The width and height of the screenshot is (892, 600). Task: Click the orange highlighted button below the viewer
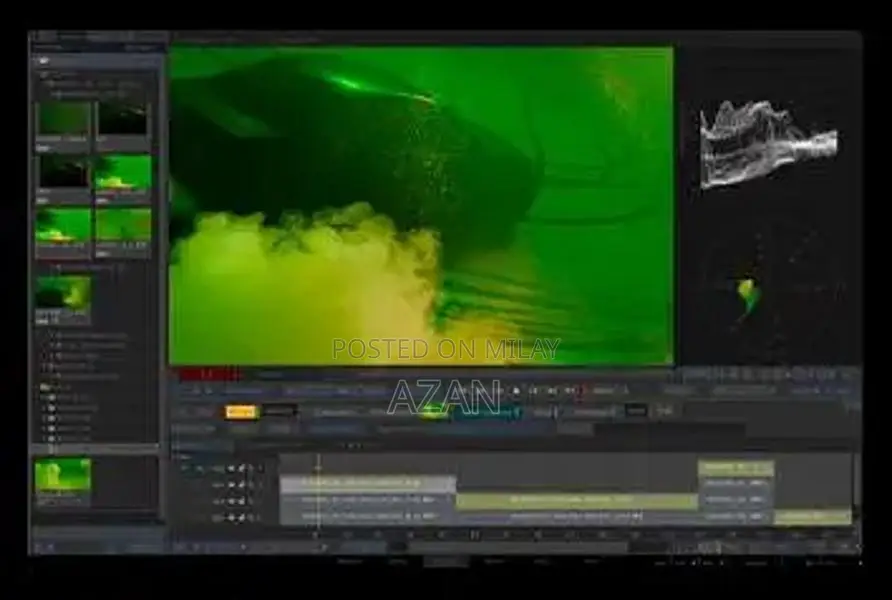(240, 411)
